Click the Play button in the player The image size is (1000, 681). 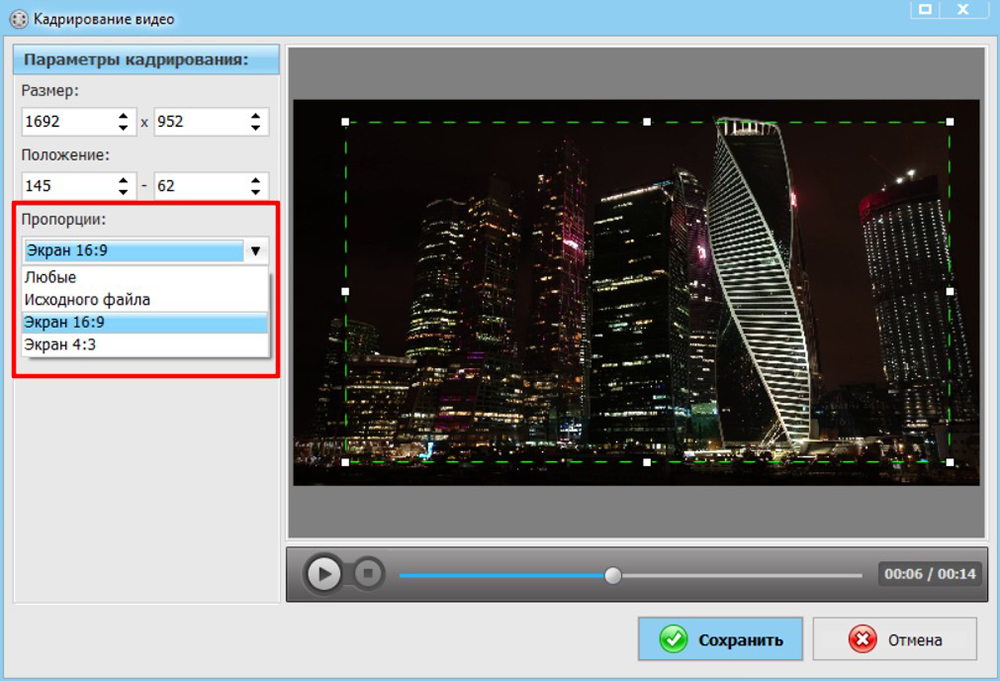324,574
